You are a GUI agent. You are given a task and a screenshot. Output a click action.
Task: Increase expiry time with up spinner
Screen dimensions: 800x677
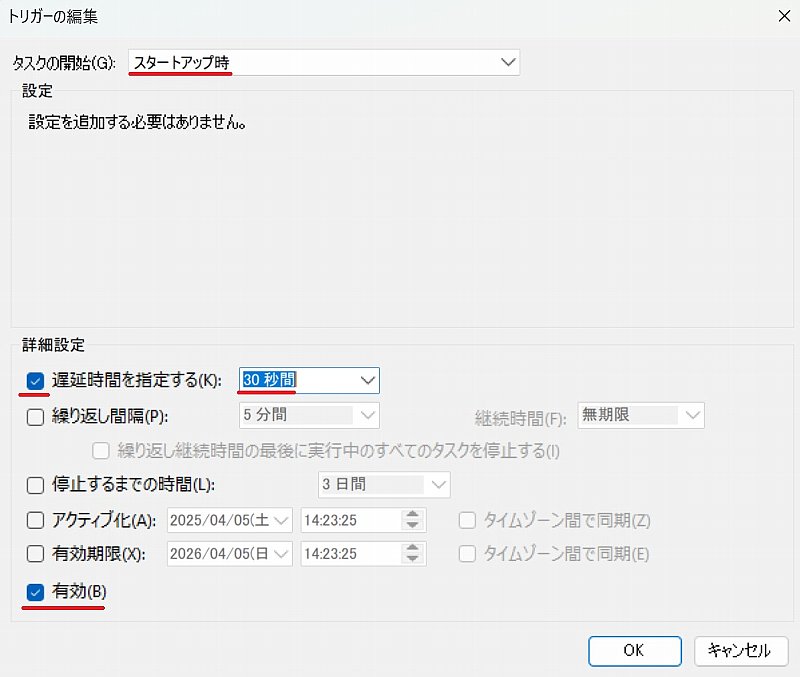tap(412, 548)
